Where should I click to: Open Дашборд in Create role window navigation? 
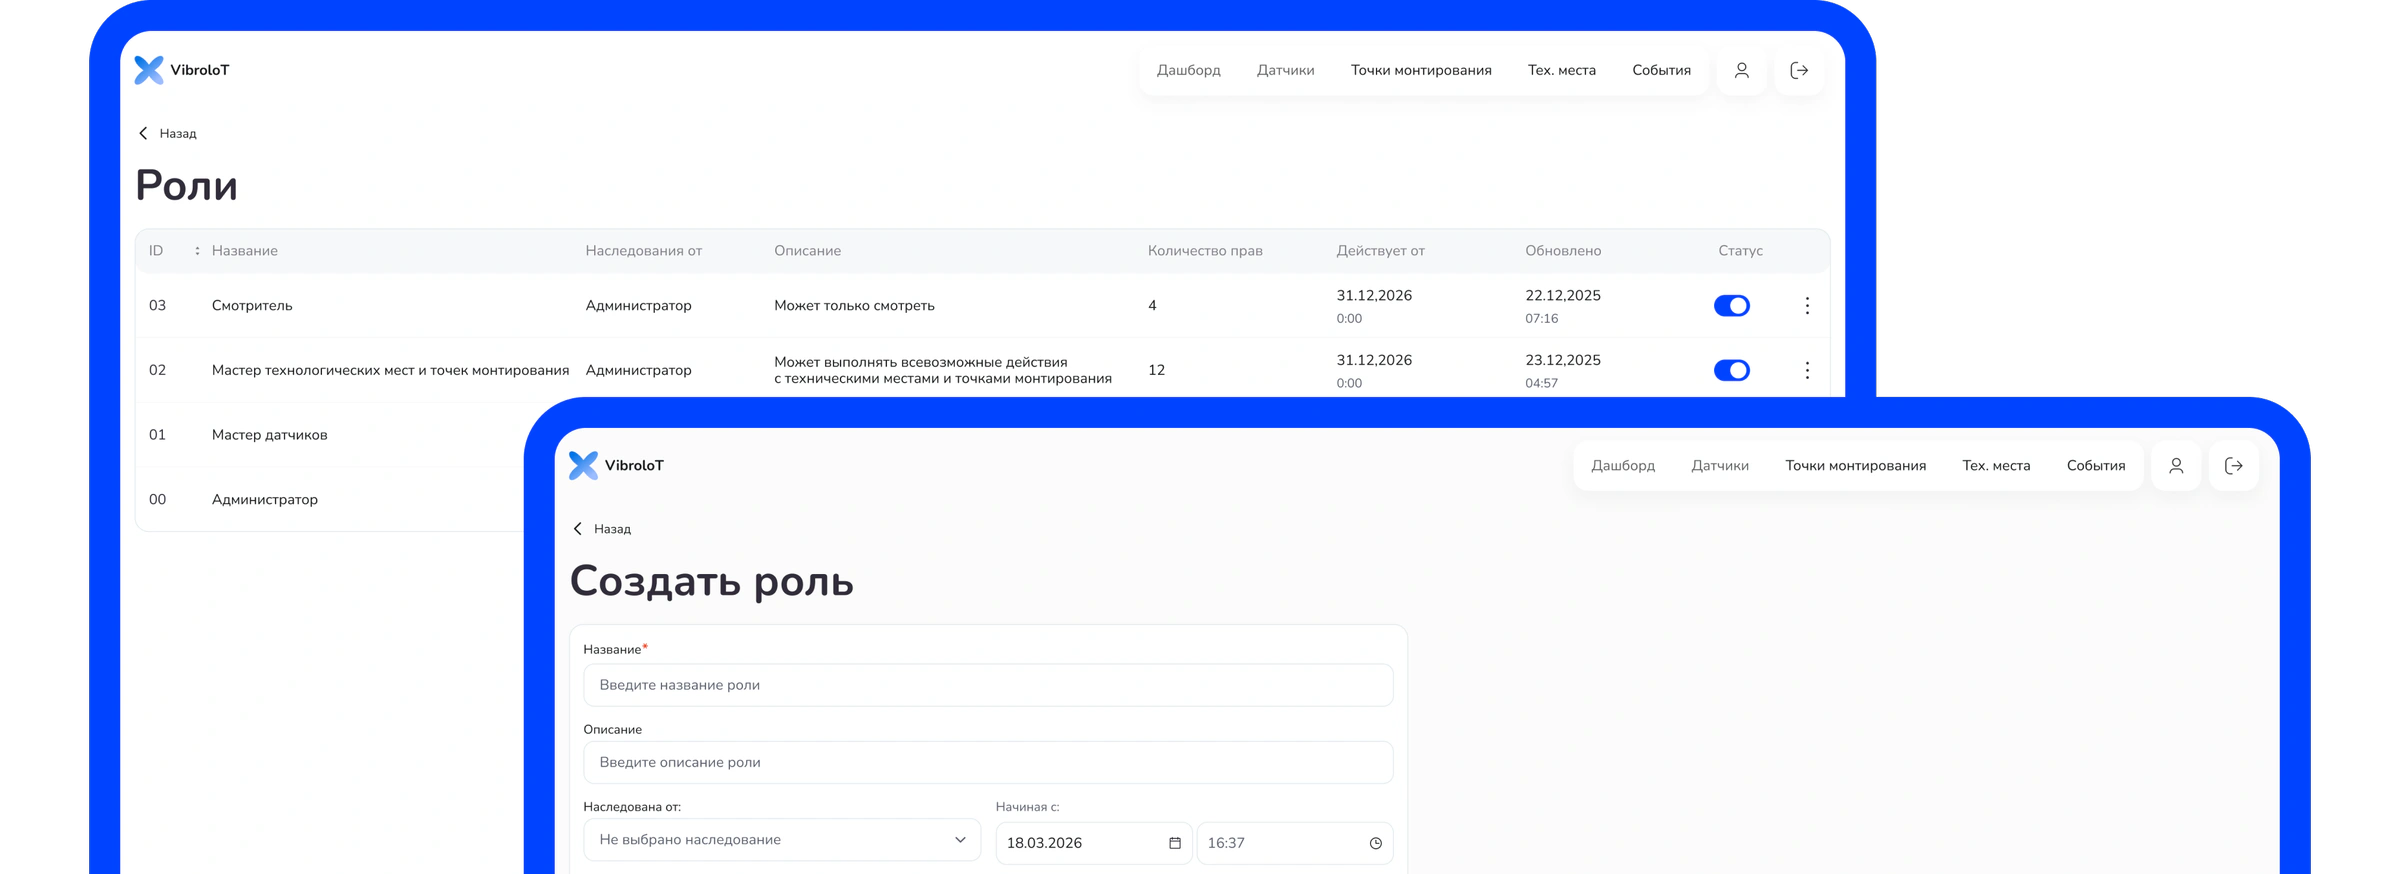pyautogui.click(x=1623, y=465)
